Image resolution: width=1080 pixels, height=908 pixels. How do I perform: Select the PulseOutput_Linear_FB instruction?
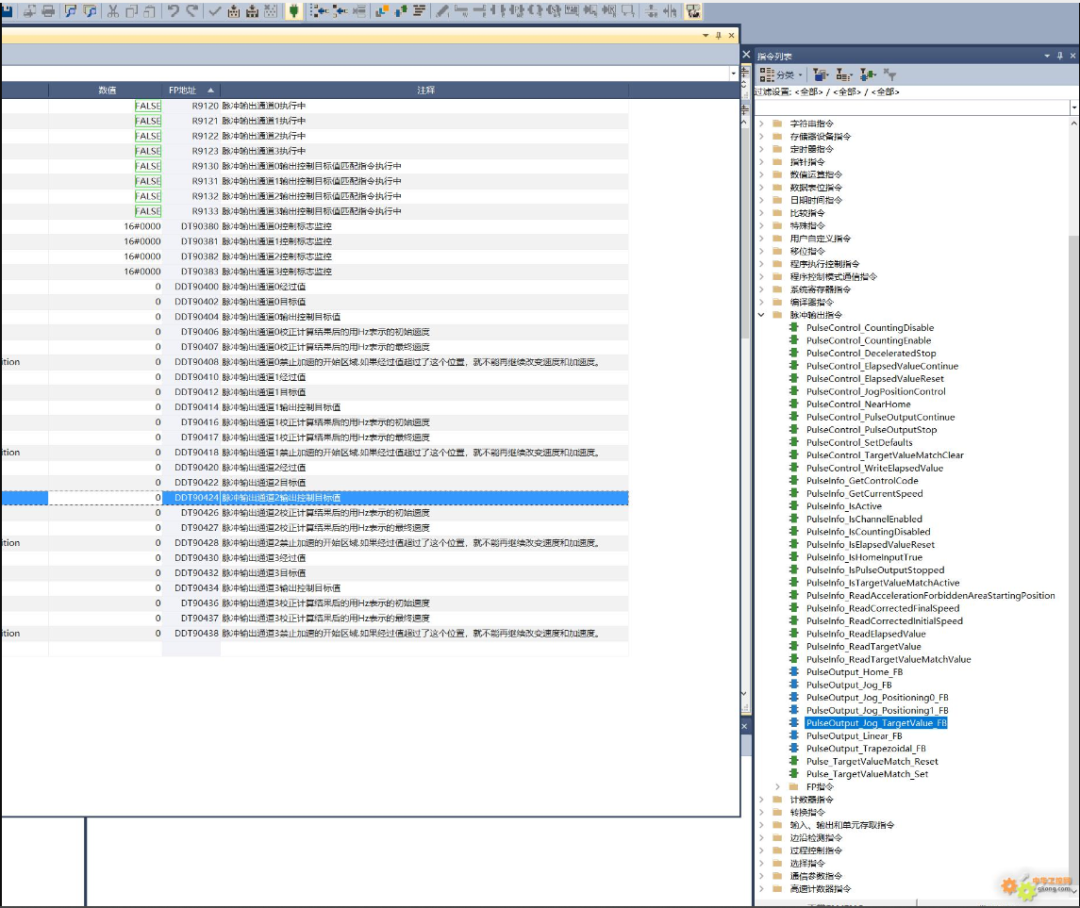[854, 736]
